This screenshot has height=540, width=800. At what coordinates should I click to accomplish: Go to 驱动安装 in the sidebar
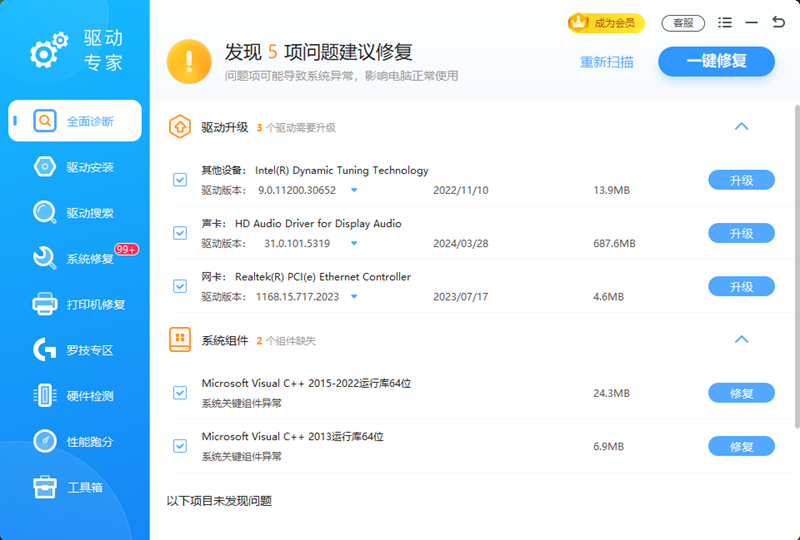pyautogui.click(x=75, y=167)
